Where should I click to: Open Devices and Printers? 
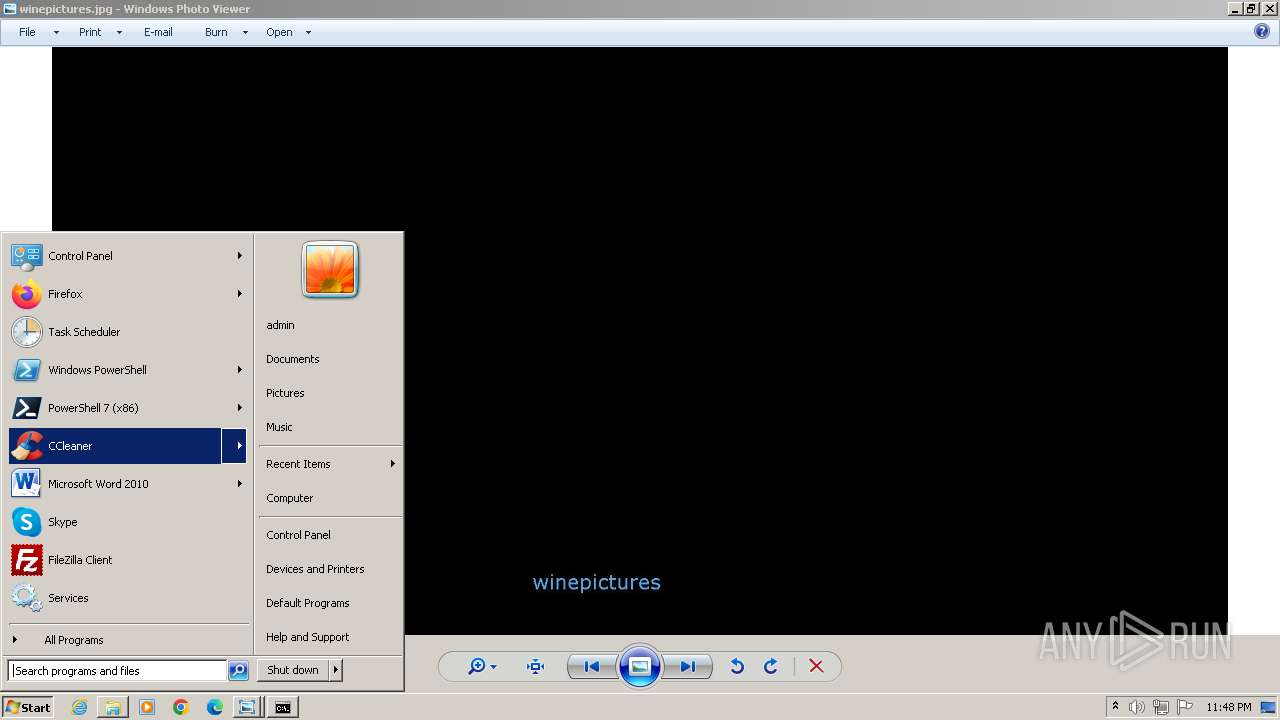315,569
